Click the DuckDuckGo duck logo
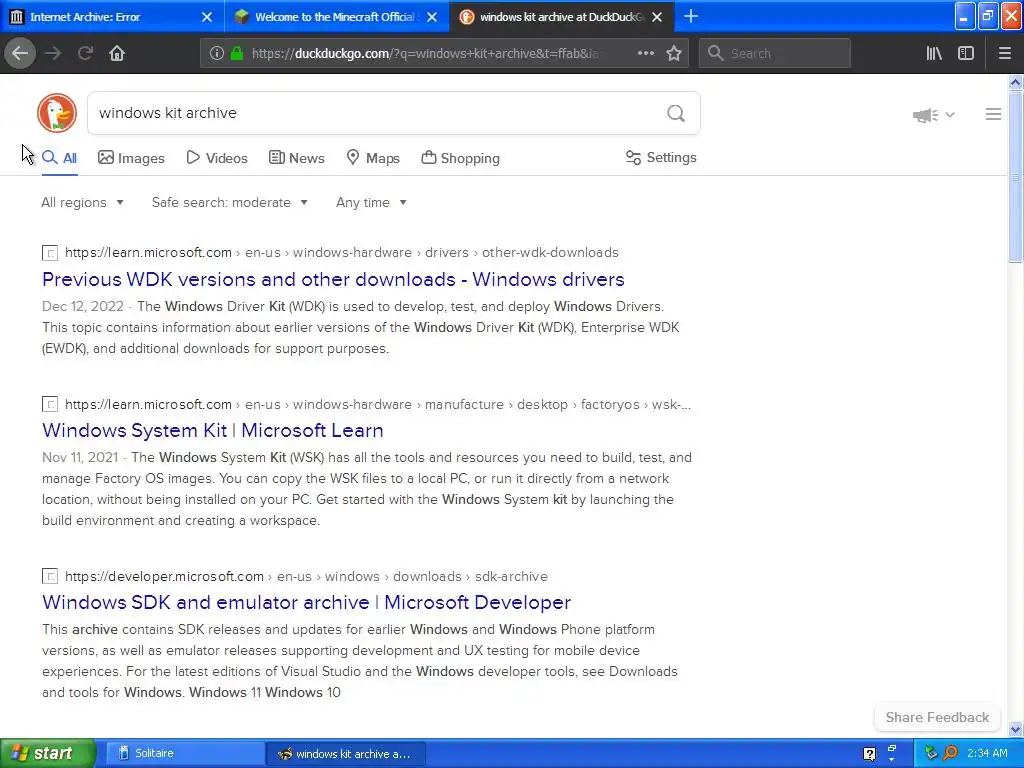This screenshot has height=768, width=1024. tap(57, 113)
